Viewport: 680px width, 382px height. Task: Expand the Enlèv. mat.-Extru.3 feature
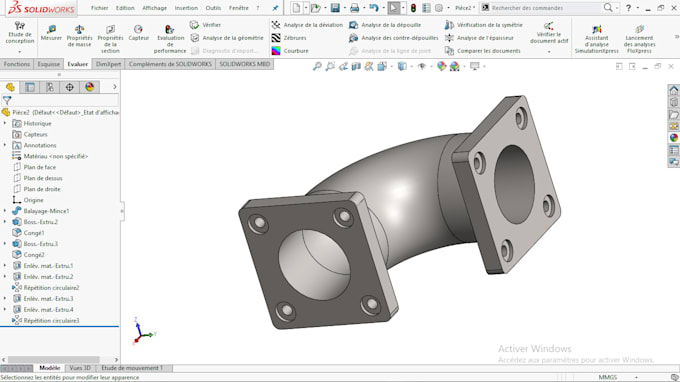(x=5, y=299)
